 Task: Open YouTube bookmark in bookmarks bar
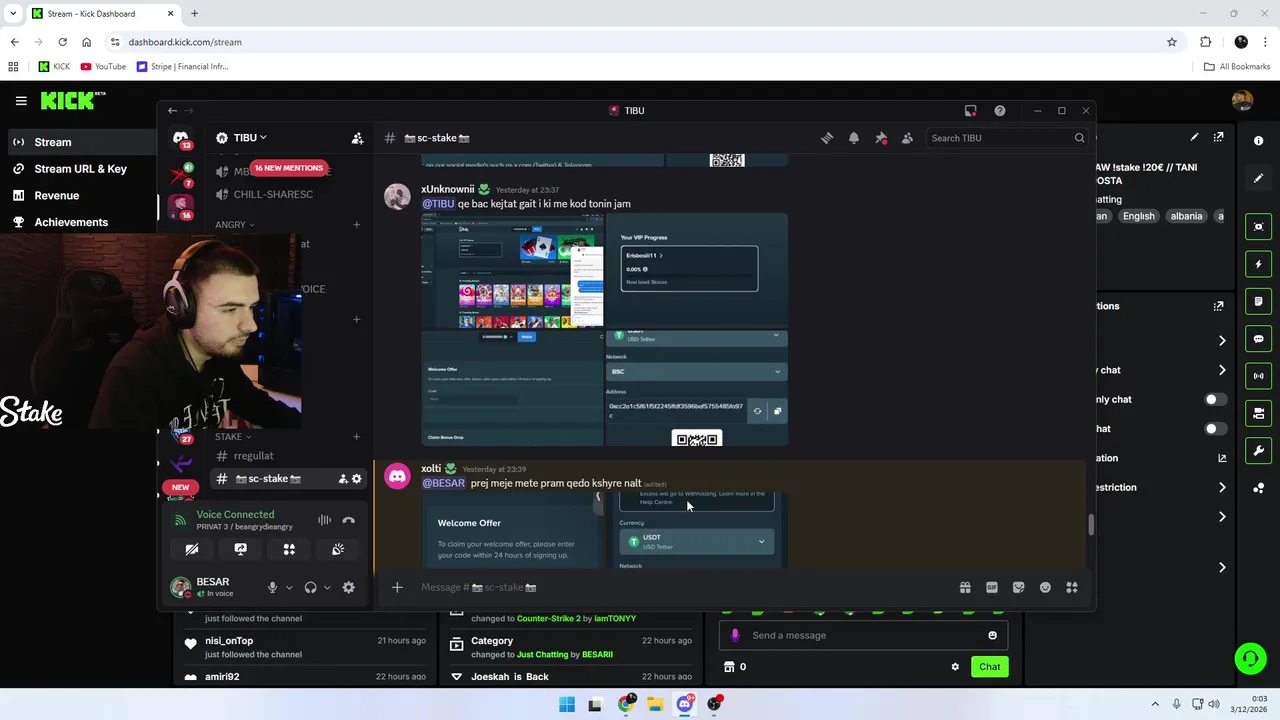tap(103, 67)
